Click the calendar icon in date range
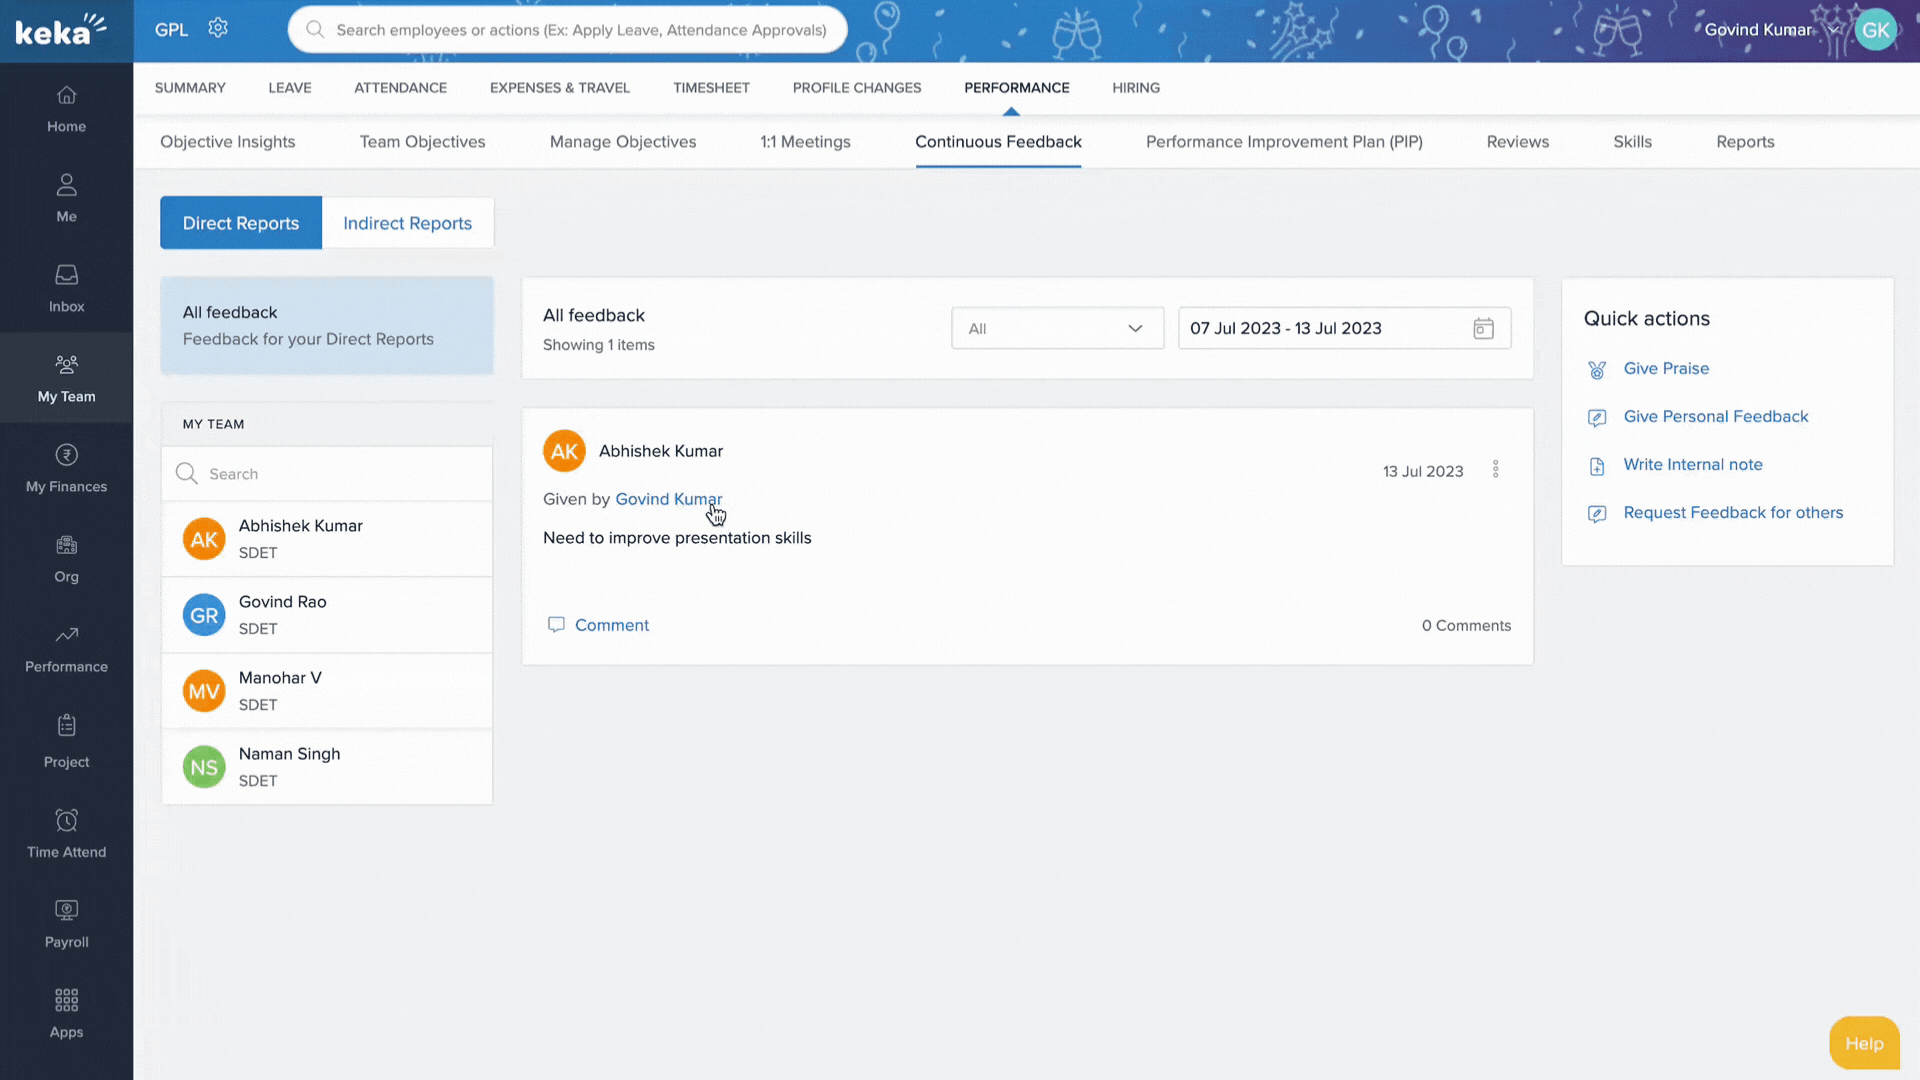 click(x=1483, y=329)
